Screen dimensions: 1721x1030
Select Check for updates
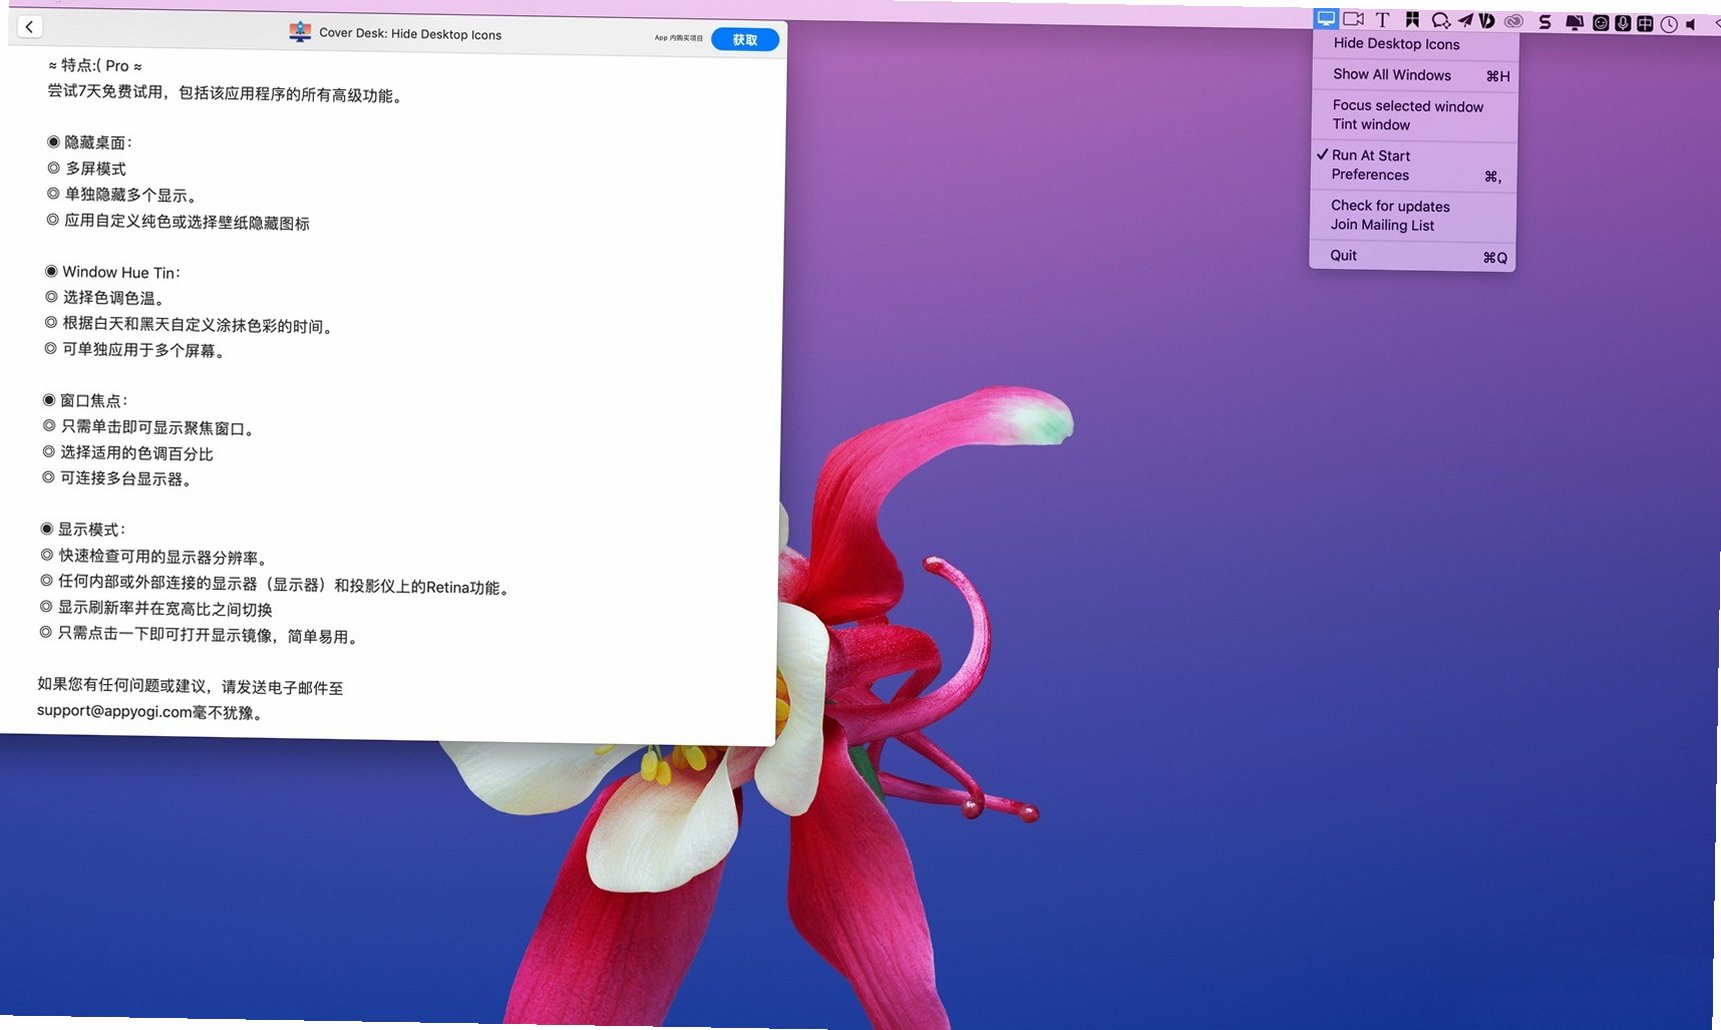pos(1390,206)
